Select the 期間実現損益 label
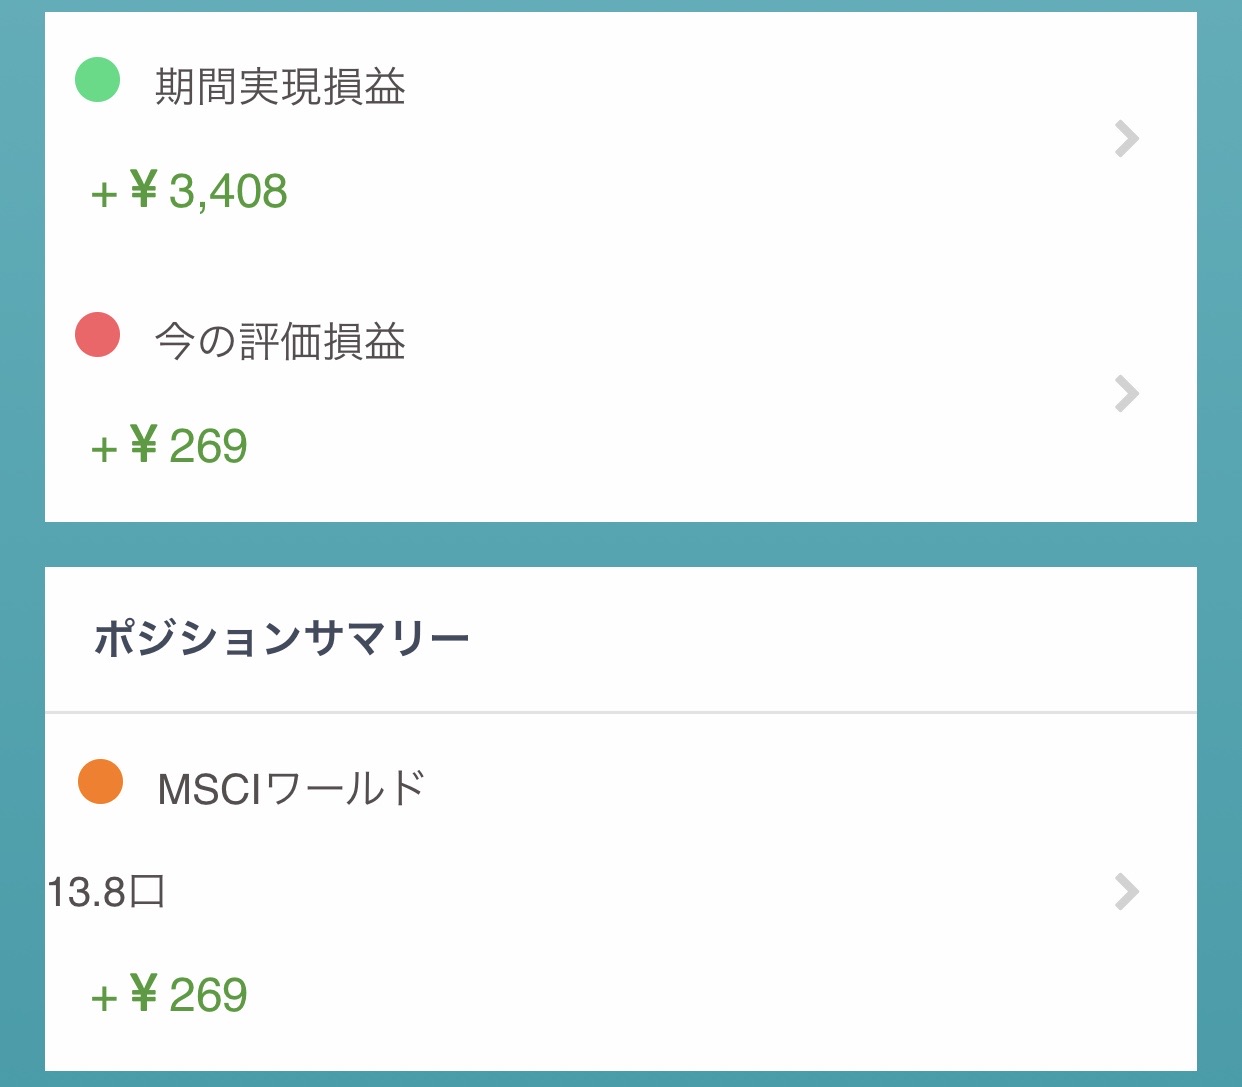Screen dimensions: 1242x1087 click(280, 87)
